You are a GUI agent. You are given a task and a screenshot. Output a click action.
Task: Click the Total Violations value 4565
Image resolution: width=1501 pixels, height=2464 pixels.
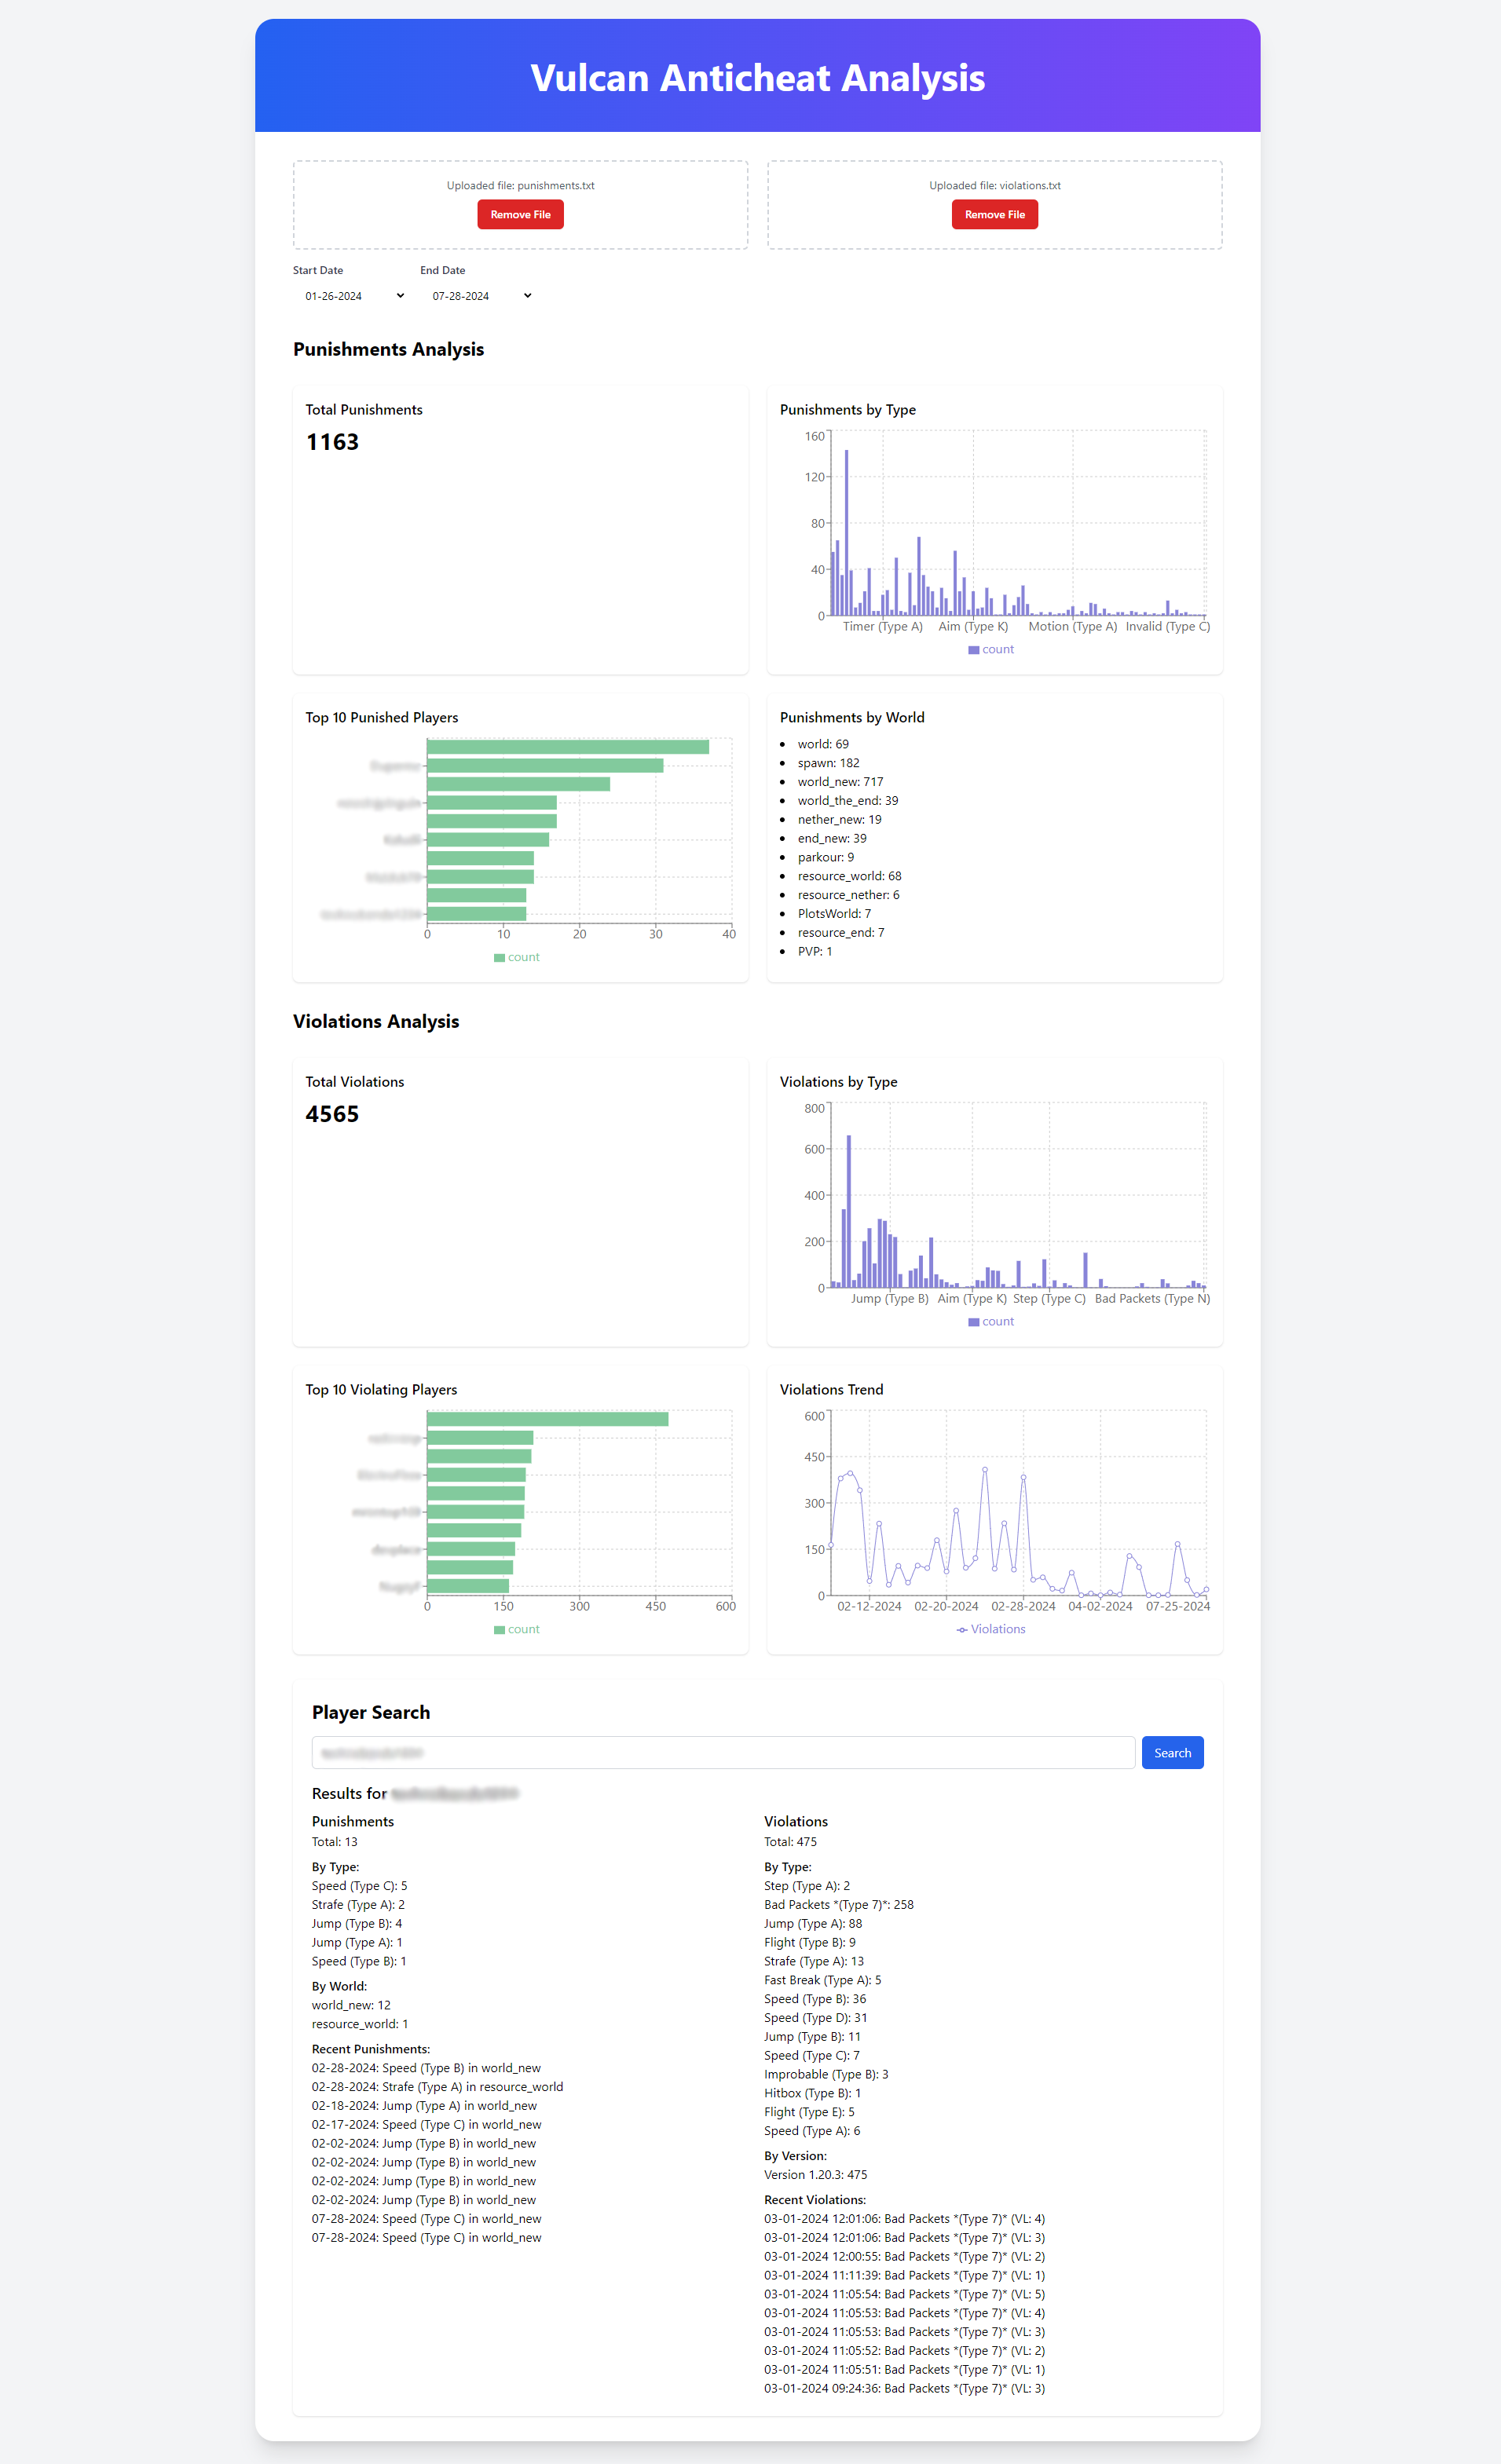click(x=332, y=1114)
